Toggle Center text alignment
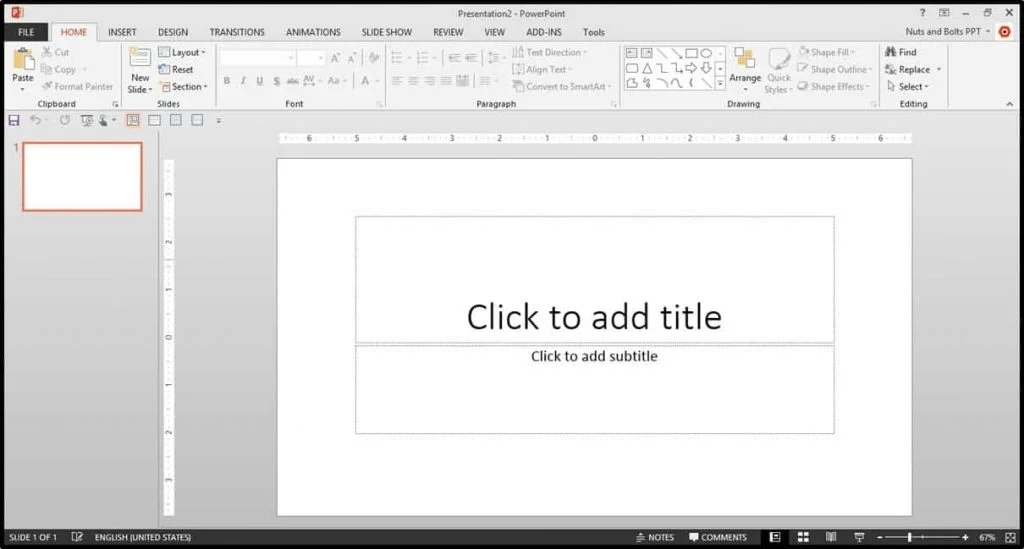This screenshot has height=549, width=1024. [413, 81]
